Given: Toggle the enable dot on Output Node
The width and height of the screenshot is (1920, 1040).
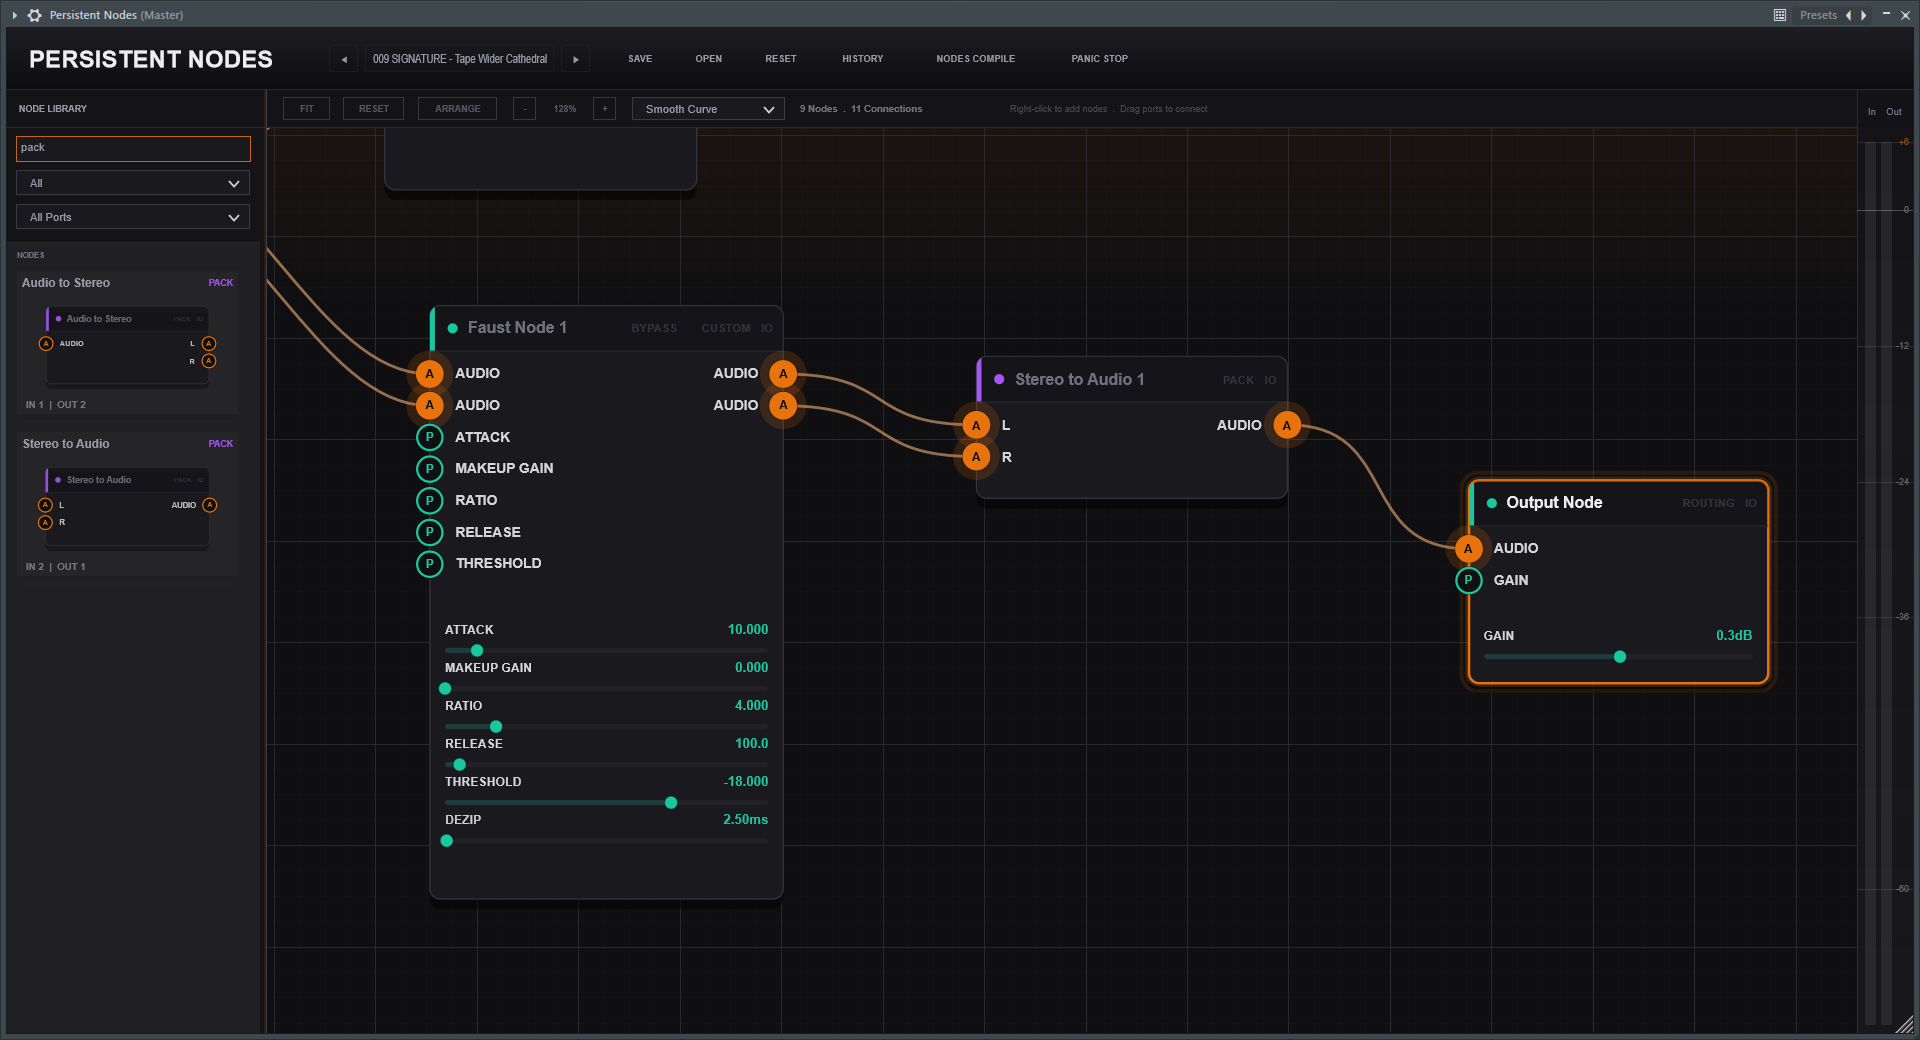Looking at the screenshot, I should click(1492, 503).
